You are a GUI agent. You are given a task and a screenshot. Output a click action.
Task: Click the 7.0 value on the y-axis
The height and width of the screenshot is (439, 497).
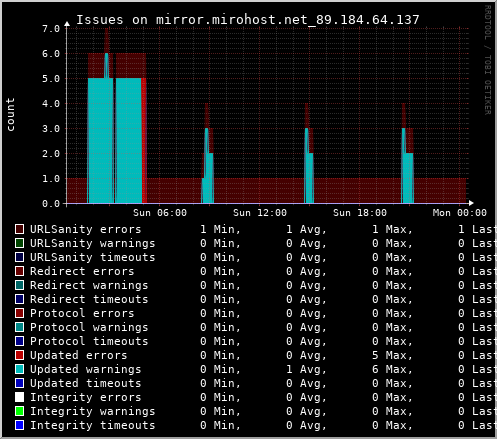point(51,29)
